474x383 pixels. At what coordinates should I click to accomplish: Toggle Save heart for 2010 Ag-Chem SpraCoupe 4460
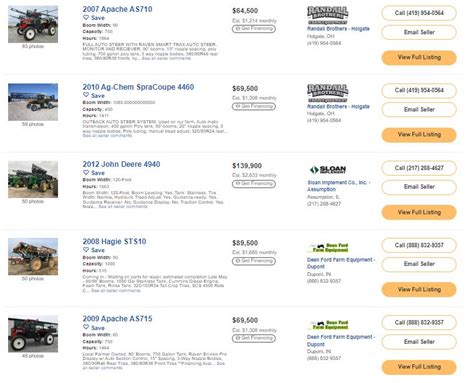(86, 95)
